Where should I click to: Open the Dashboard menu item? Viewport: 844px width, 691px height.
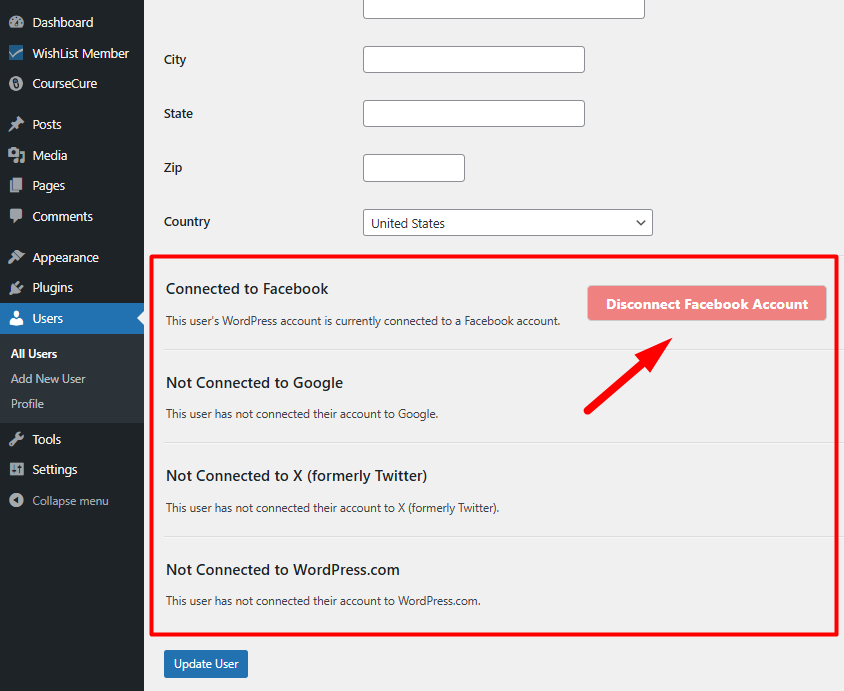click(x=63, y=23)
